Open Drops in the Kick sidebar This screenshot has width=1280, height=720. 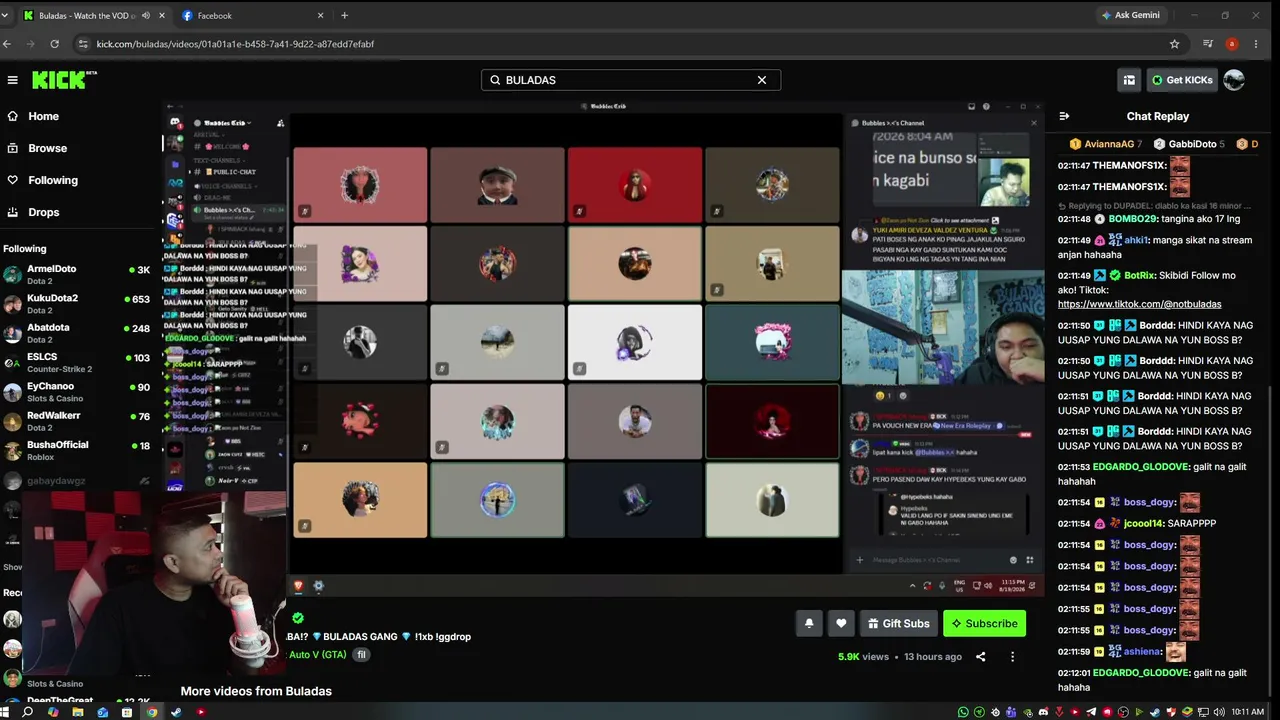33,212
